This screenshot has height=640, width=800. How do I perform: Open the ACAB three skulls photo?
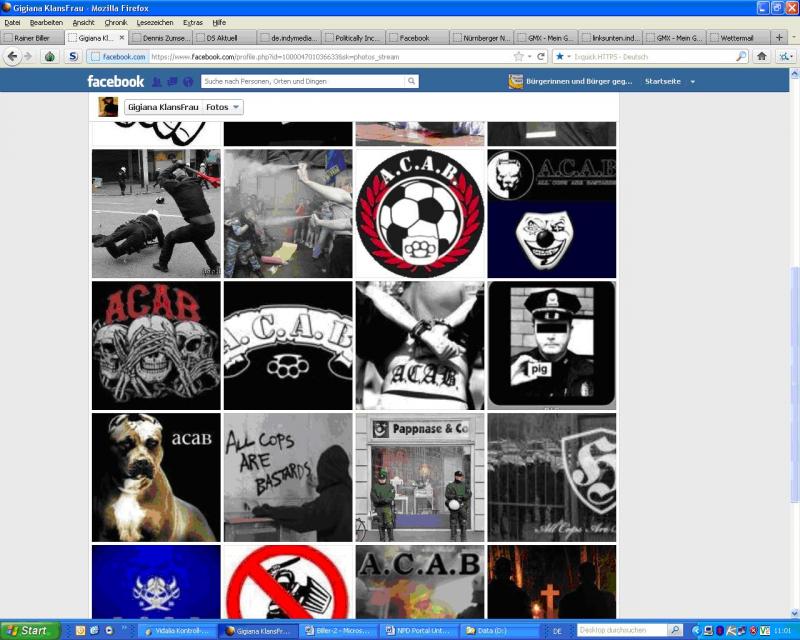[x=156, y=346]
